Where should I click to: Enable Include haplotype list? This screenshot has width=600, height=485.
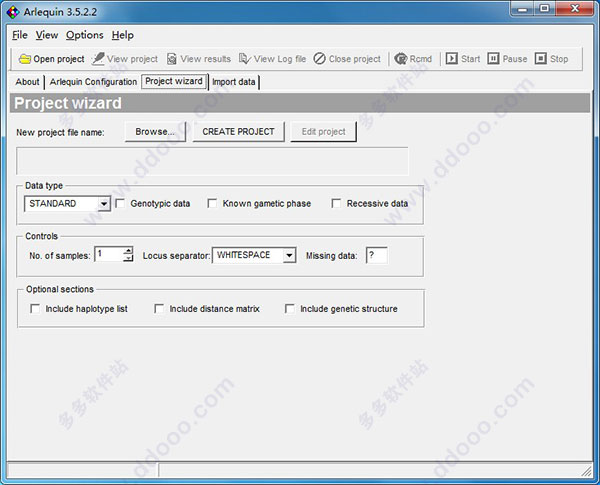point(35,309)
